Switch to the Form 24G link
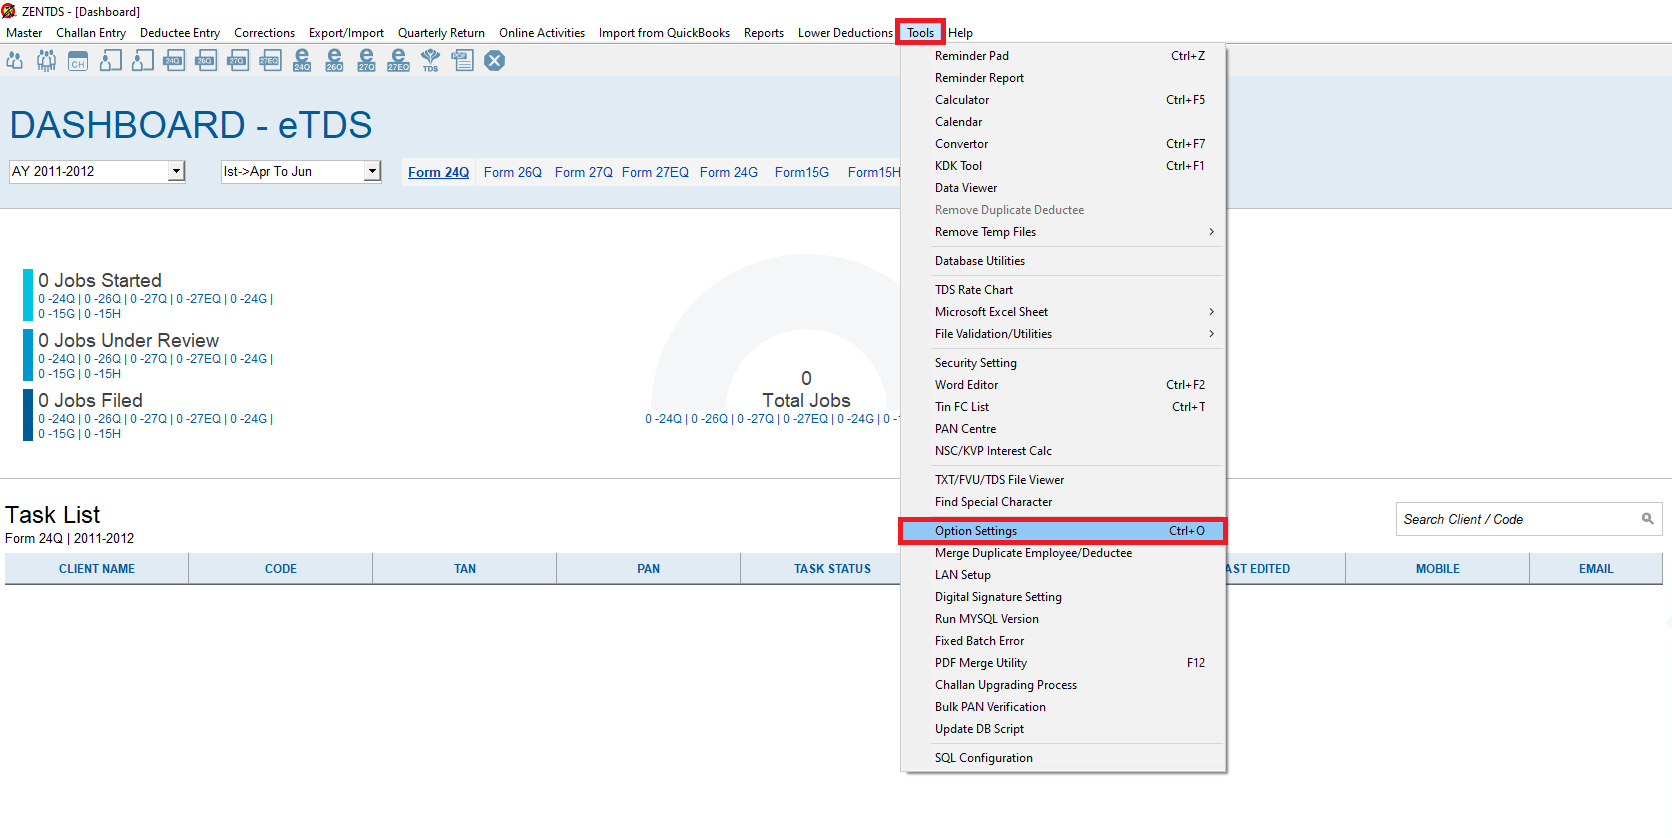 click(729, 172)
